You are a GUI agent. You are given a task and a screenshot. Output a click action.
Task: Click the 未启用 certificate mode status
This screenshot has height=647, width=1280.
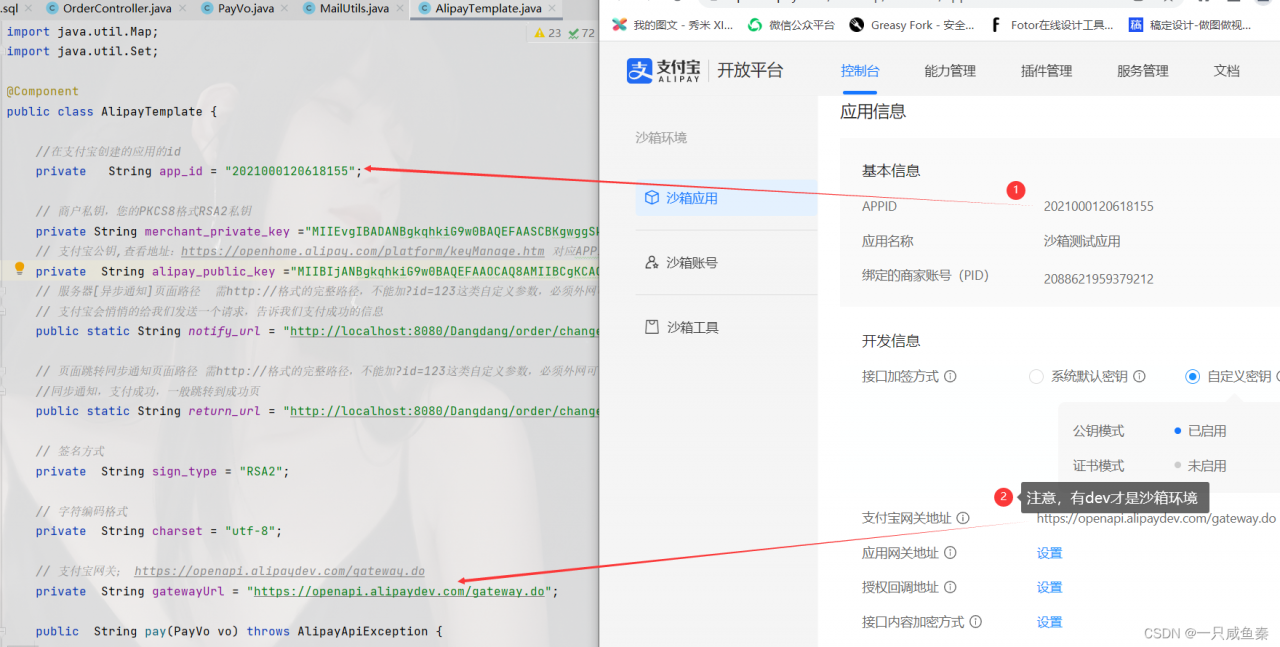(1207, 466)
